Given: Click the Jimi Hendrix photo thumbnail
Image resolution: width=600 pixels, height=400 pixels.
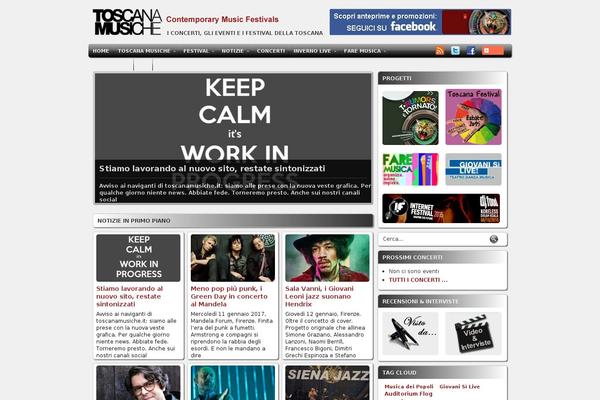Looking at the screenshot, I should [327, 258].
